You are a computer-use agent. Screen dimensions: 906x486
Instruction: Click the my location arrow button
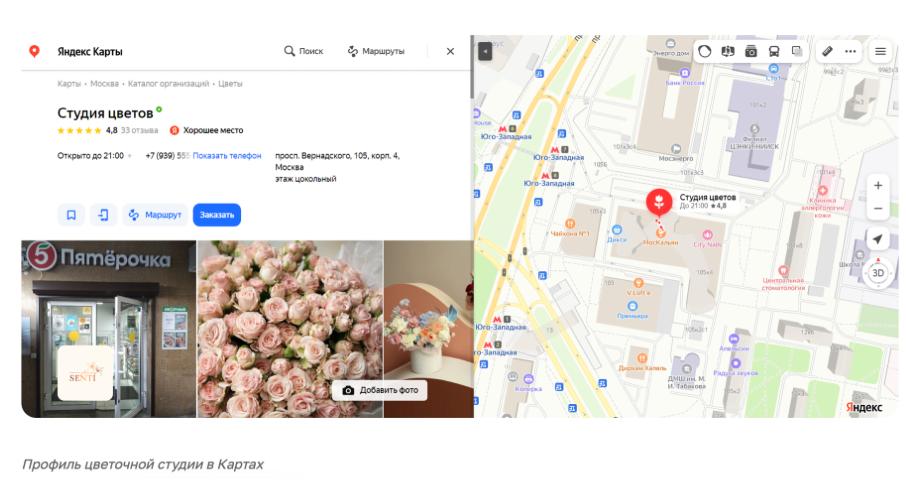878,239
